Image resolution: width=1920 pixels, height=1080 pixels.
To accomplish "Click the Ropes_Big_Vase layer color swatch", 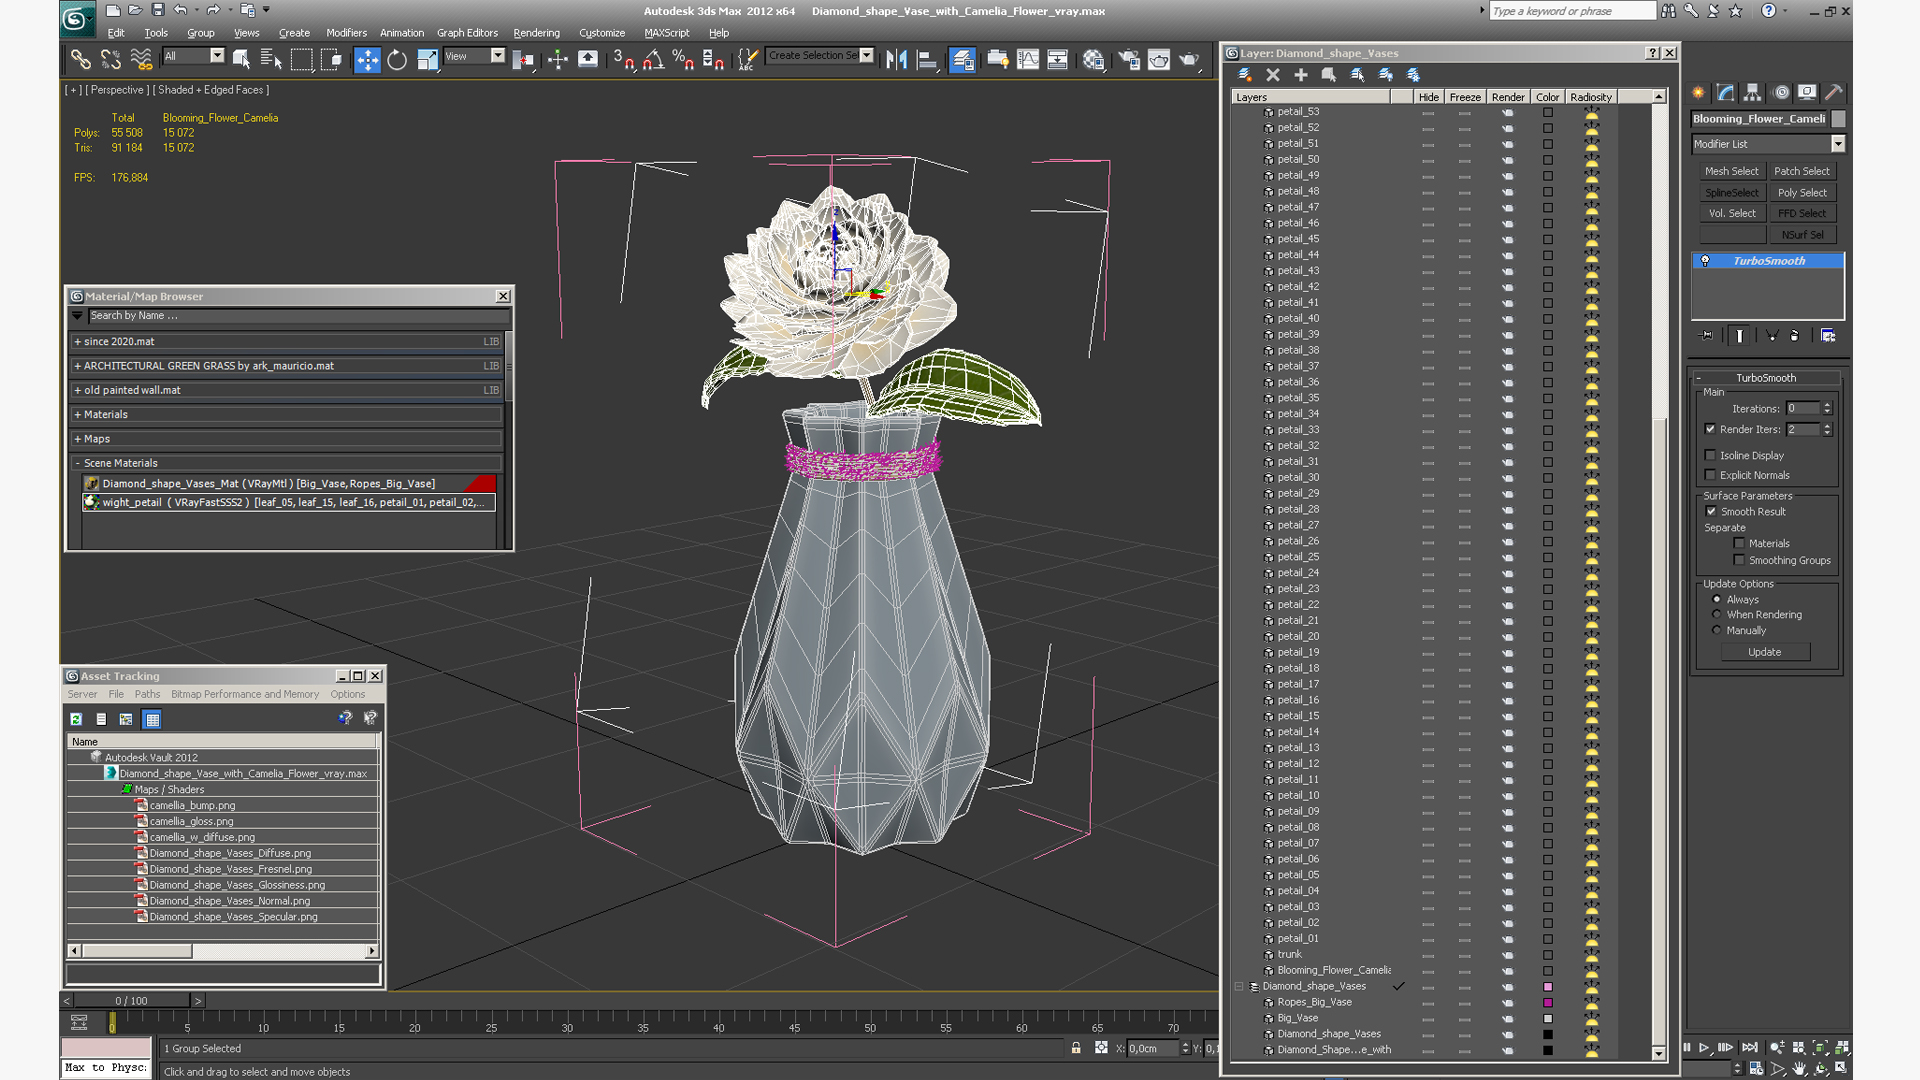I will 1547,1002.
